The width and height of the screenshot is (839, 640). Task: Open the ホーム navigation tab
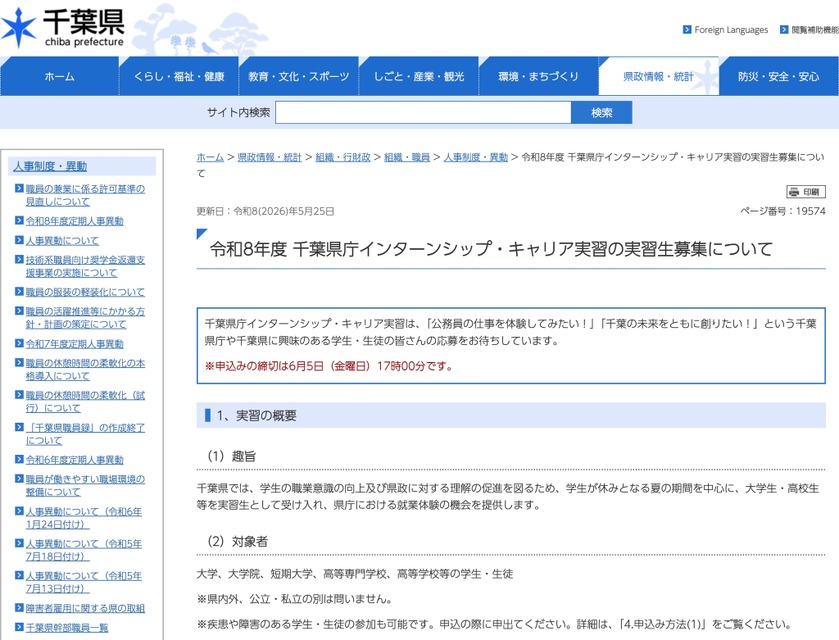coord(59,76)
